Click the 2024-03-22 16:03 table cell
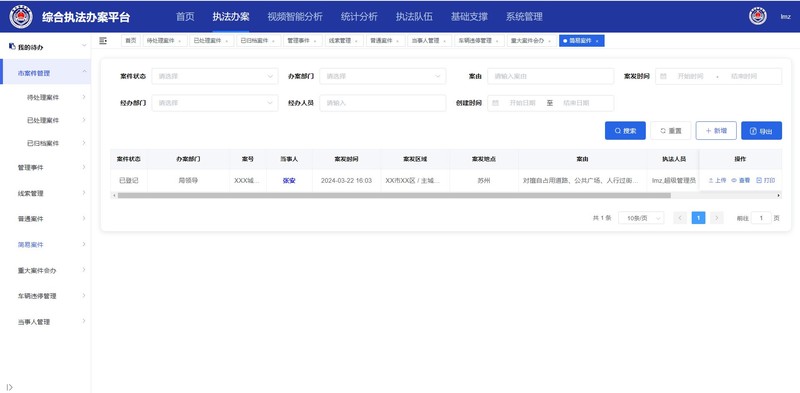The height and width of the screenshot is (393, 800). 346,181
